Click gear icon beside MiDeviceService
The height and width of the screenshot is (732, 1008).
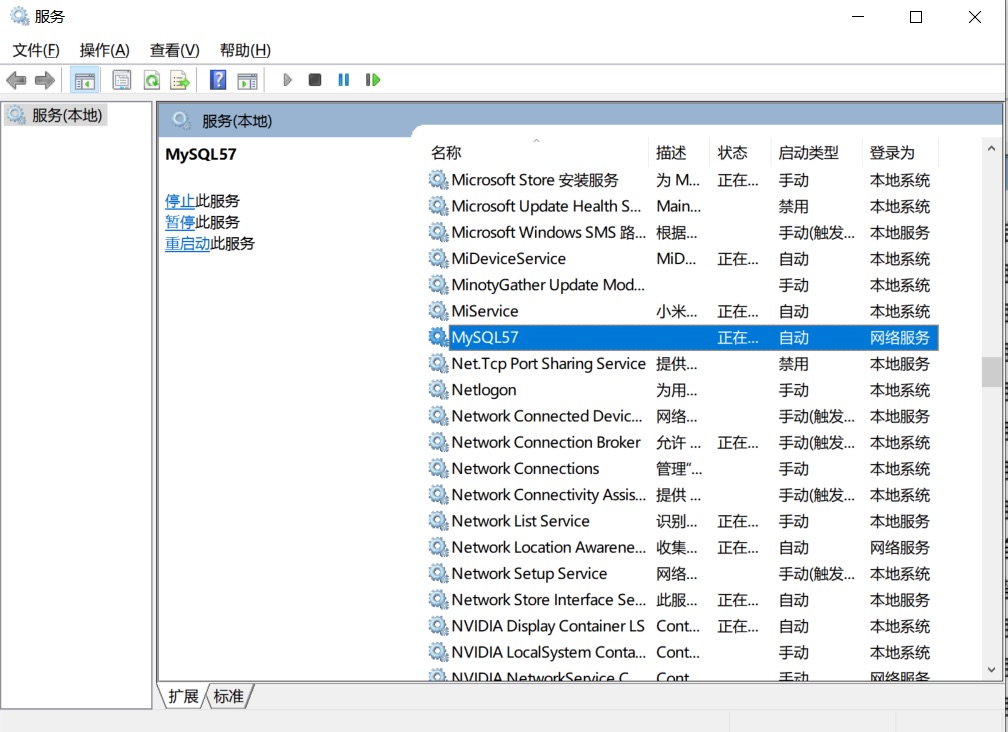(438, 258)
